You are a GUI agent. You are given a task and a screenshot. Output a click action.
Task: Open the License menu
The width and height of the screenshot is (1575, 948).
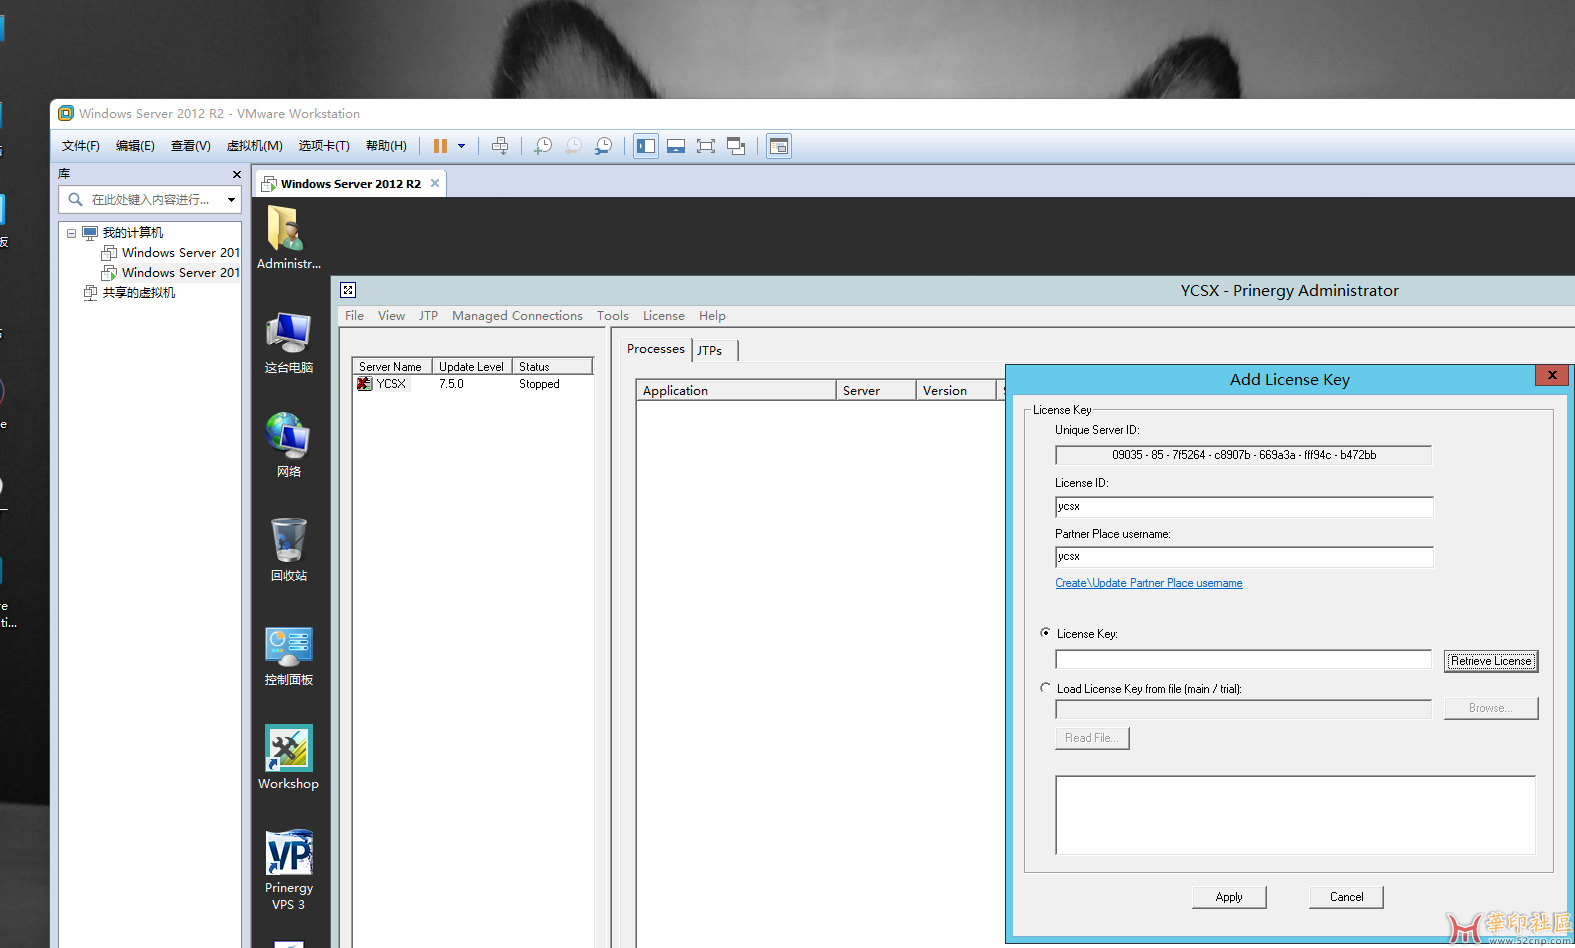[664, 316]
